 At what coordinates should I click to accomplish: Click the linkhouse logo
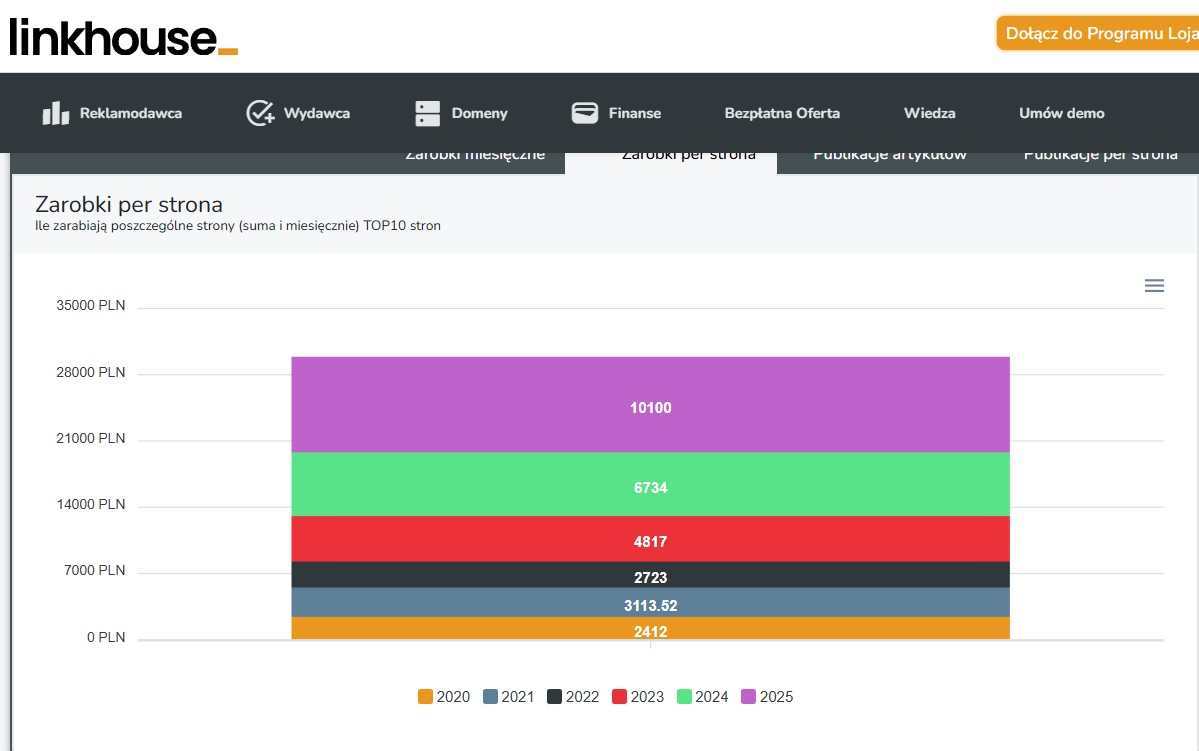[x=123, y=37]
